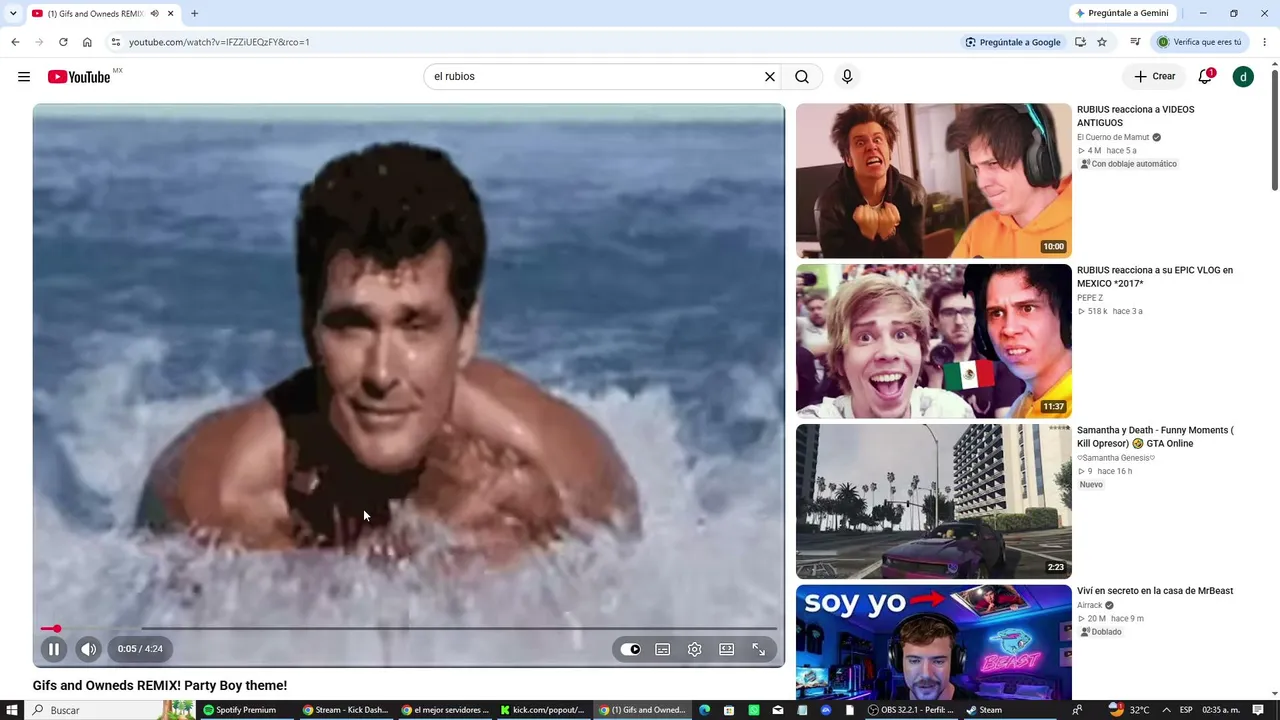Visit the 'El Cuerno de Mamut' channel
This screenshot has width=1280, height=720.
tap(1113, 137)
